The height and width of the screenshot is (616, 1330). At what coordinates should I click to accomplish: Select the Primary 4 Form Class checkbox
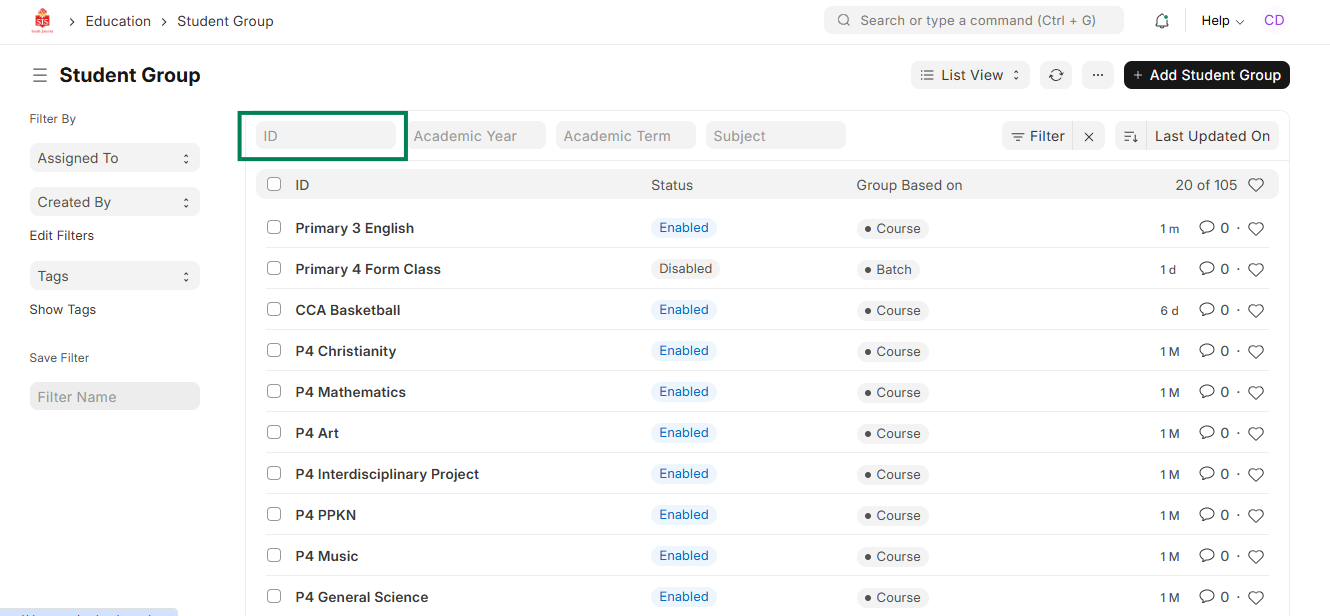(274, 269)
